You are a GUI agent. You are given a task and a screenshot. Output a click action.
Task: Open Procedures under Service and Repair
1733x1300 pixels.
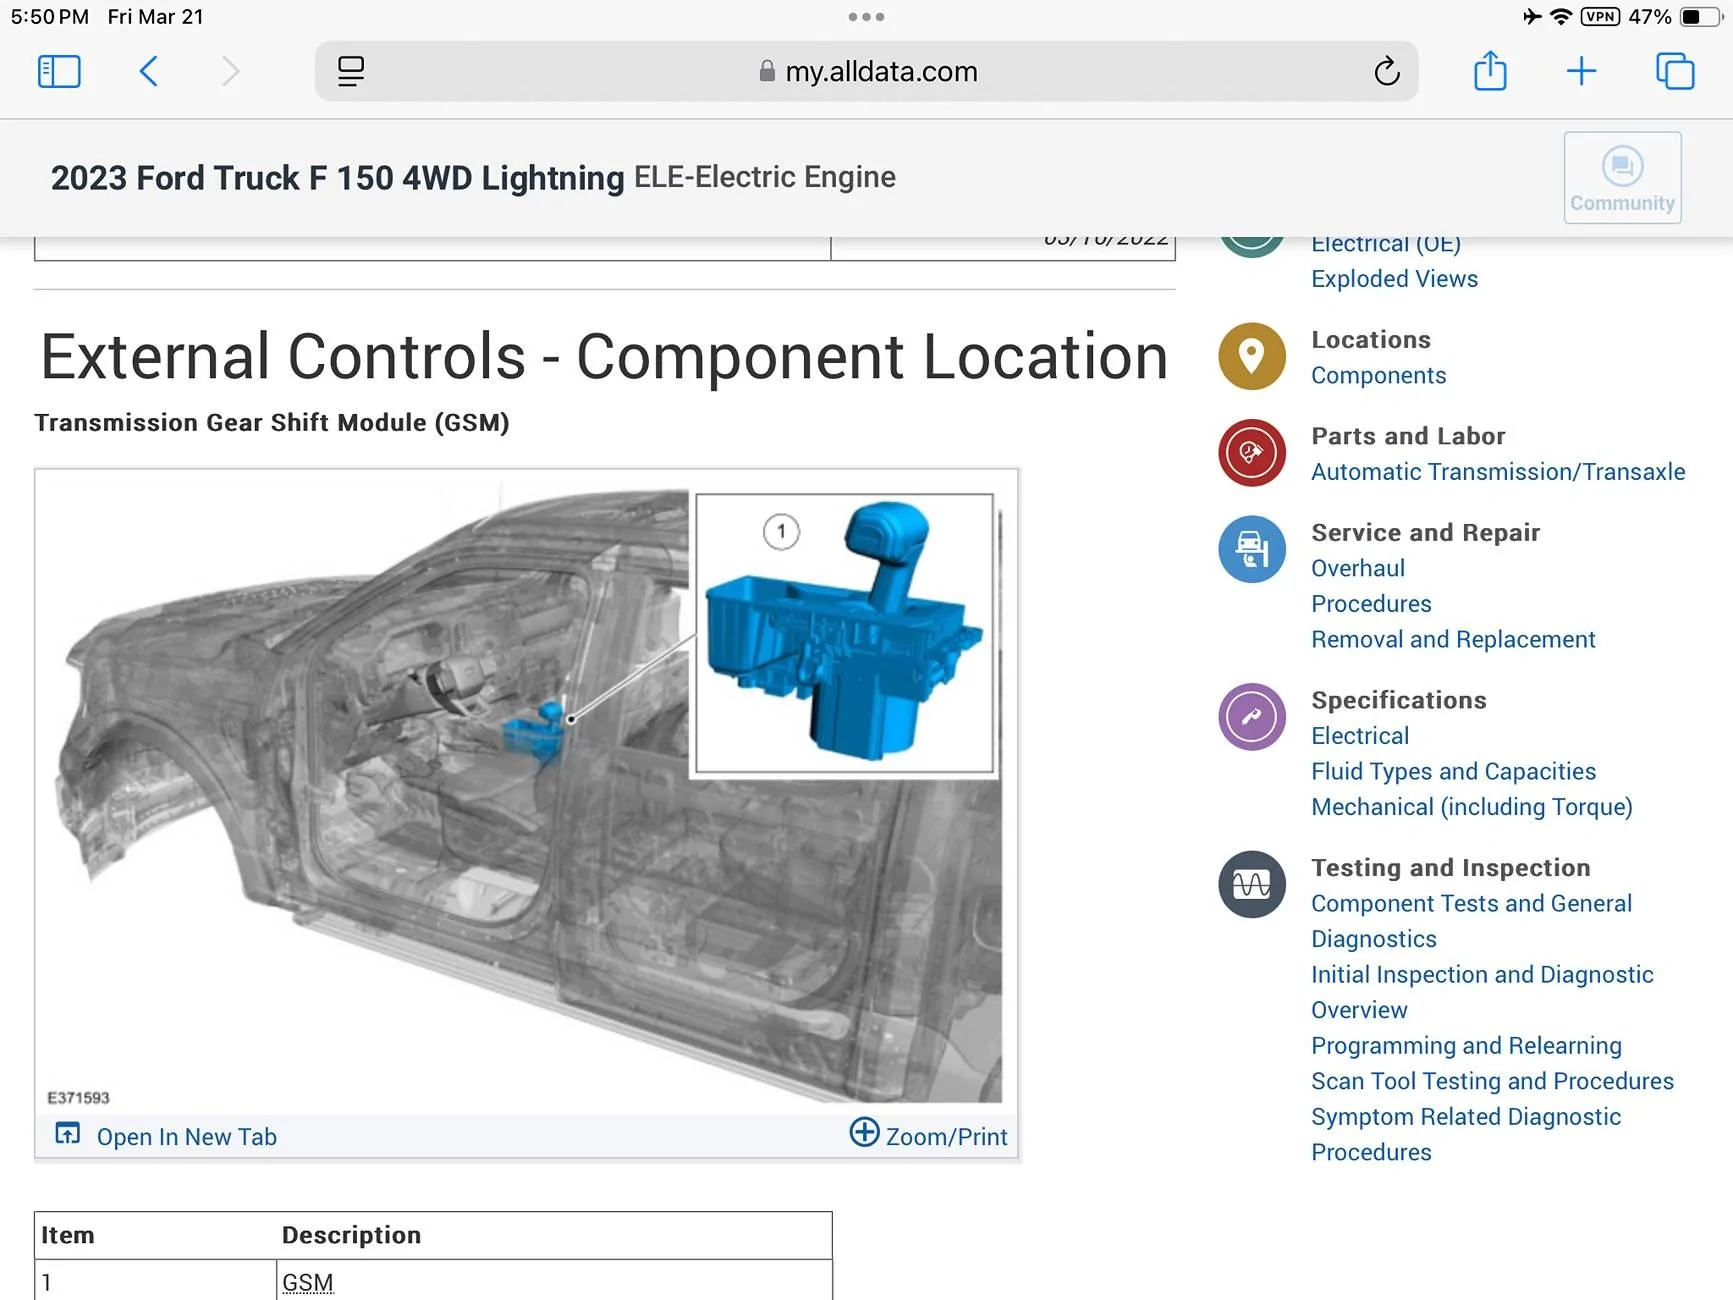coord(1371,604)
